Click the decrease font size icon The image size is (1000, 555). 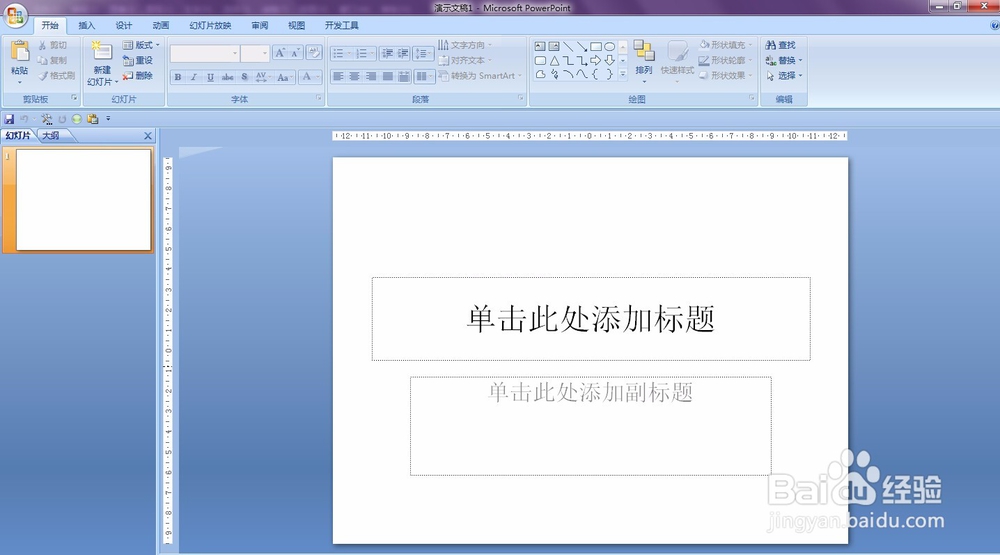point(295,53)
